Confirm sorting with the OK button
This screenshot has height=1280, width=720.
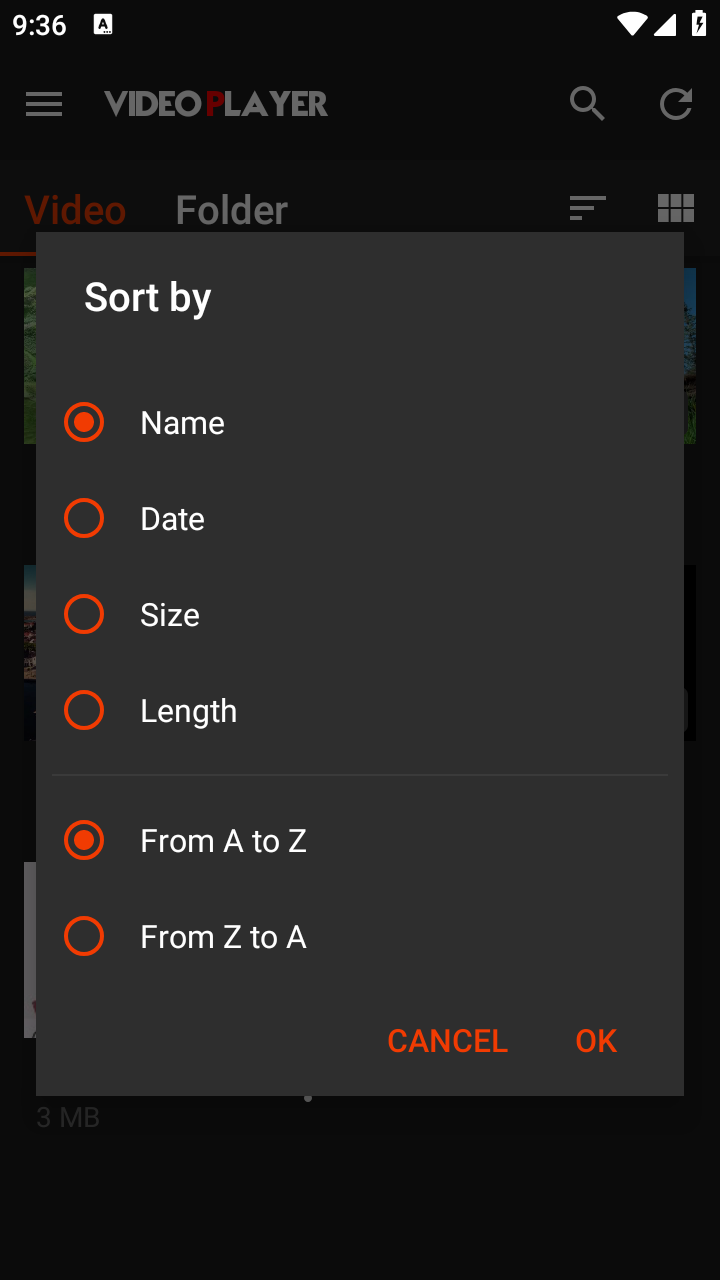tap(596, 1041)
